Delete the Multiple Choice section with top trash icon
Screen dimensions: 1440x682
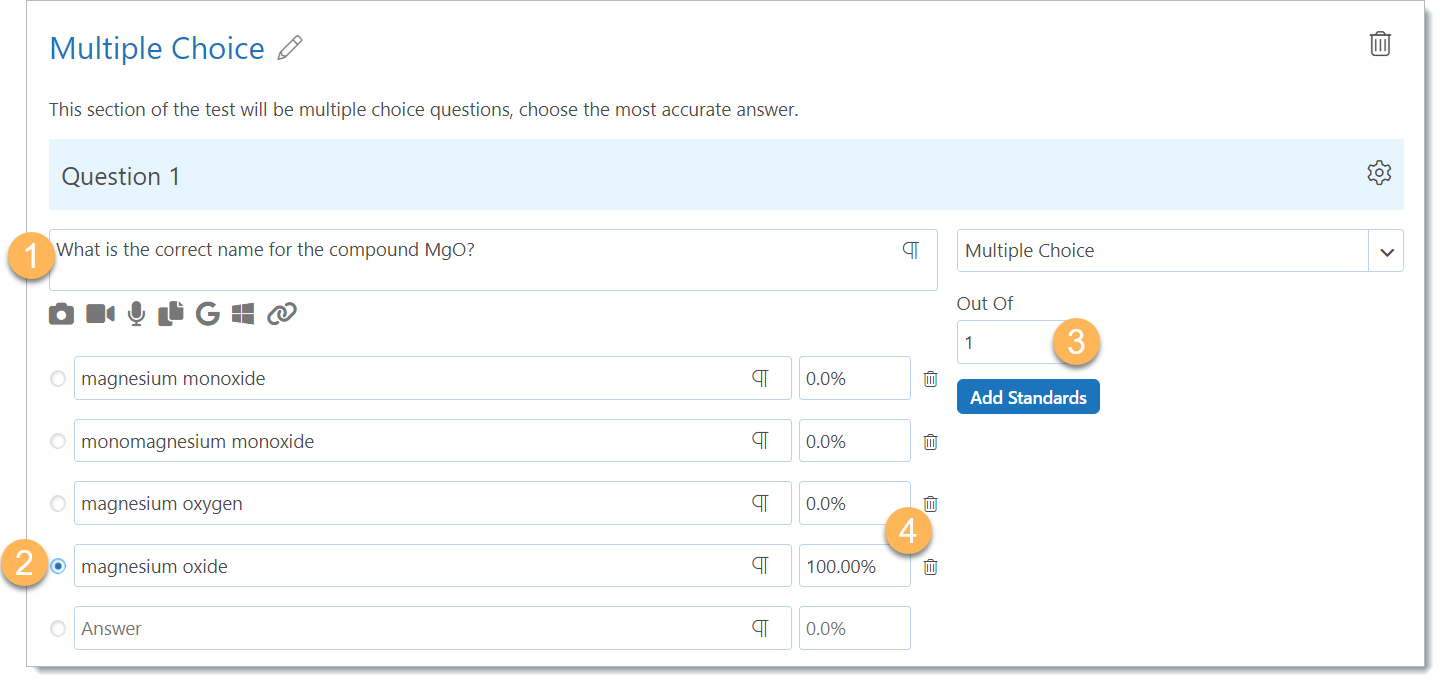tap(1380, 44)
